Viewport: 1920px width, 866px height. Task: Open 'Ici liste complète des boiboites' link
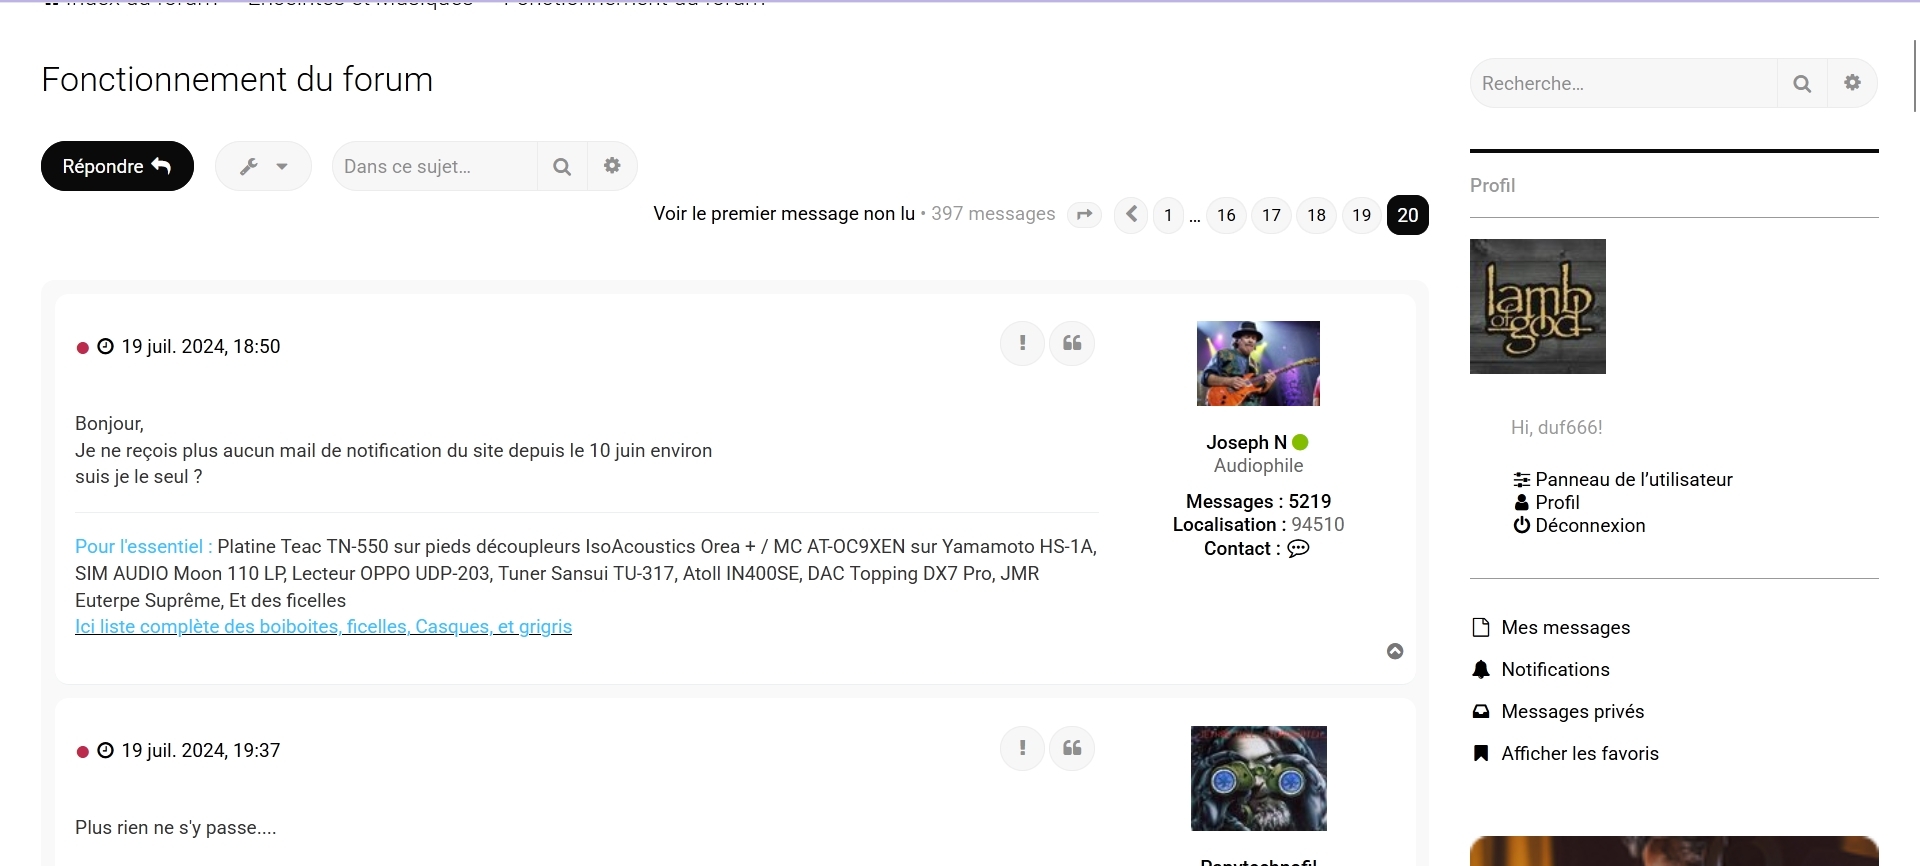tap(323, 627)
